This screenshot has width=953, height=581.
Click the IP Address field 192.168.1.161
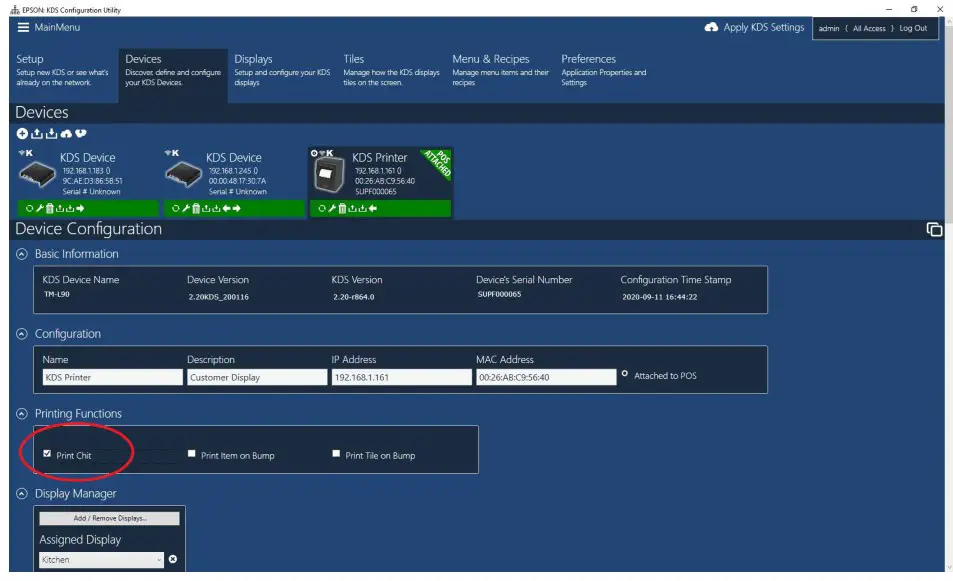(x=401, y=377)
